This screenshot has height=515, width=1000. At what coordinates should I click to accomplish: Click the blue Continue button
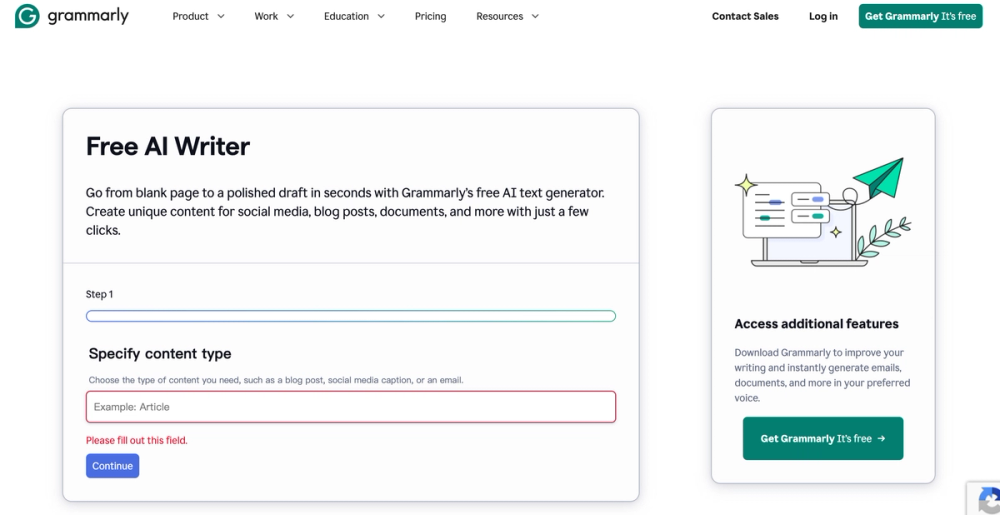pos(112,466)
